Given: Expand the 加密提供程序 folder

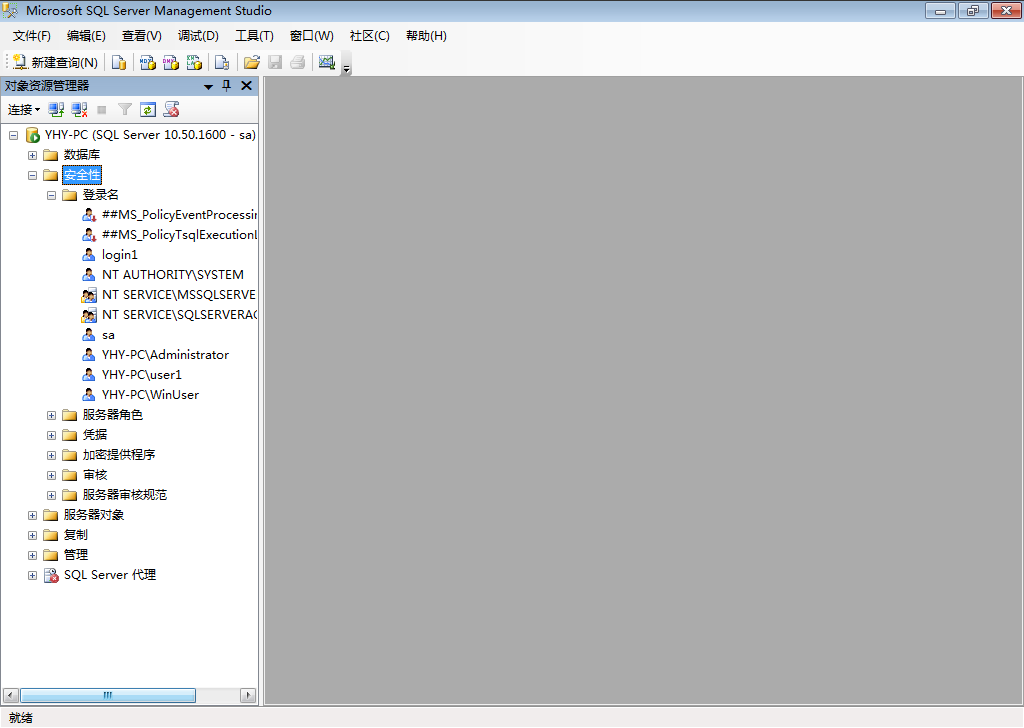Looking at the screenshot, I should pos(51,455).
